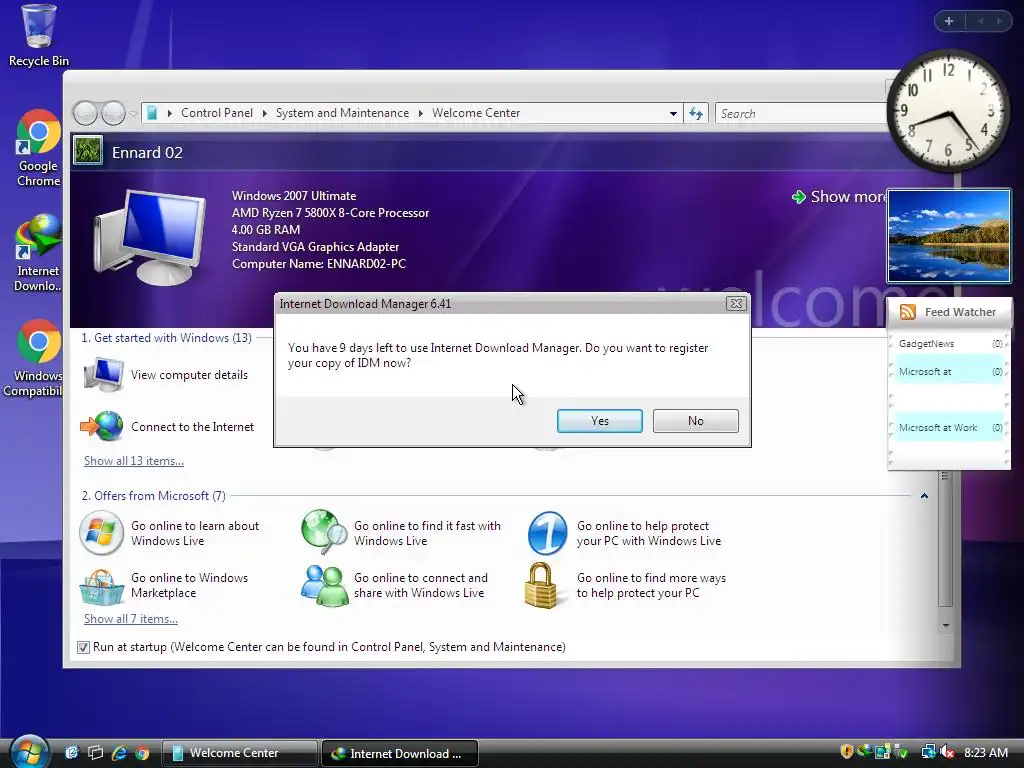Click Connect to the Internet text
1024x768 pixels.
pyautogui.click(x=193, y=426)
